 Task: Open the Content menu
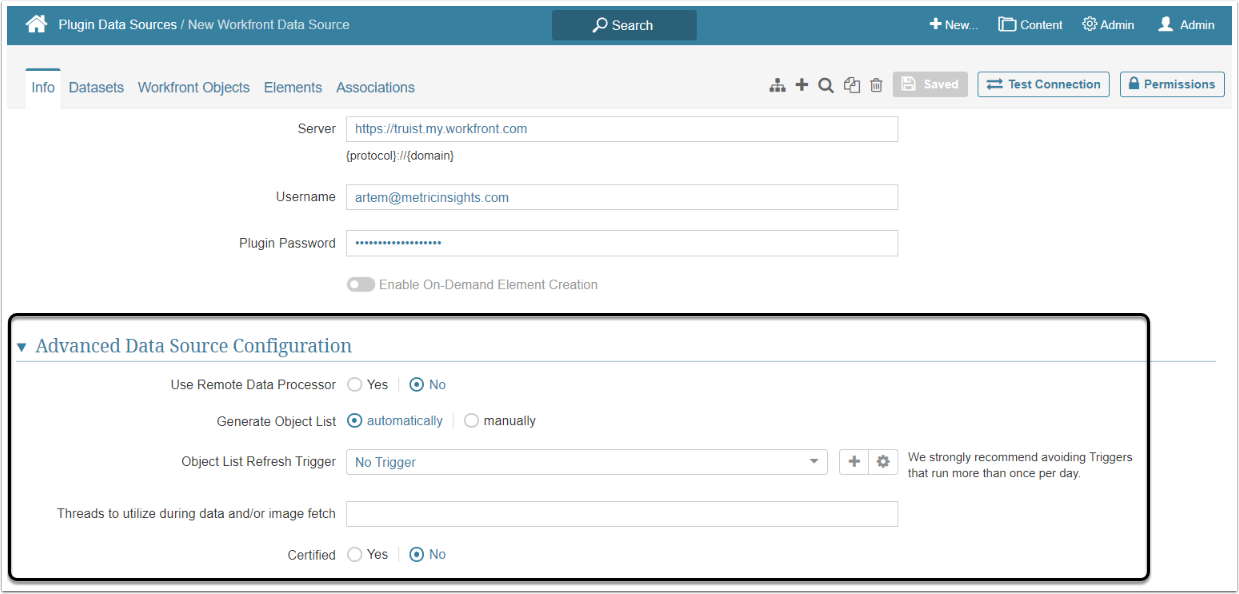(x=1030, y=25)
